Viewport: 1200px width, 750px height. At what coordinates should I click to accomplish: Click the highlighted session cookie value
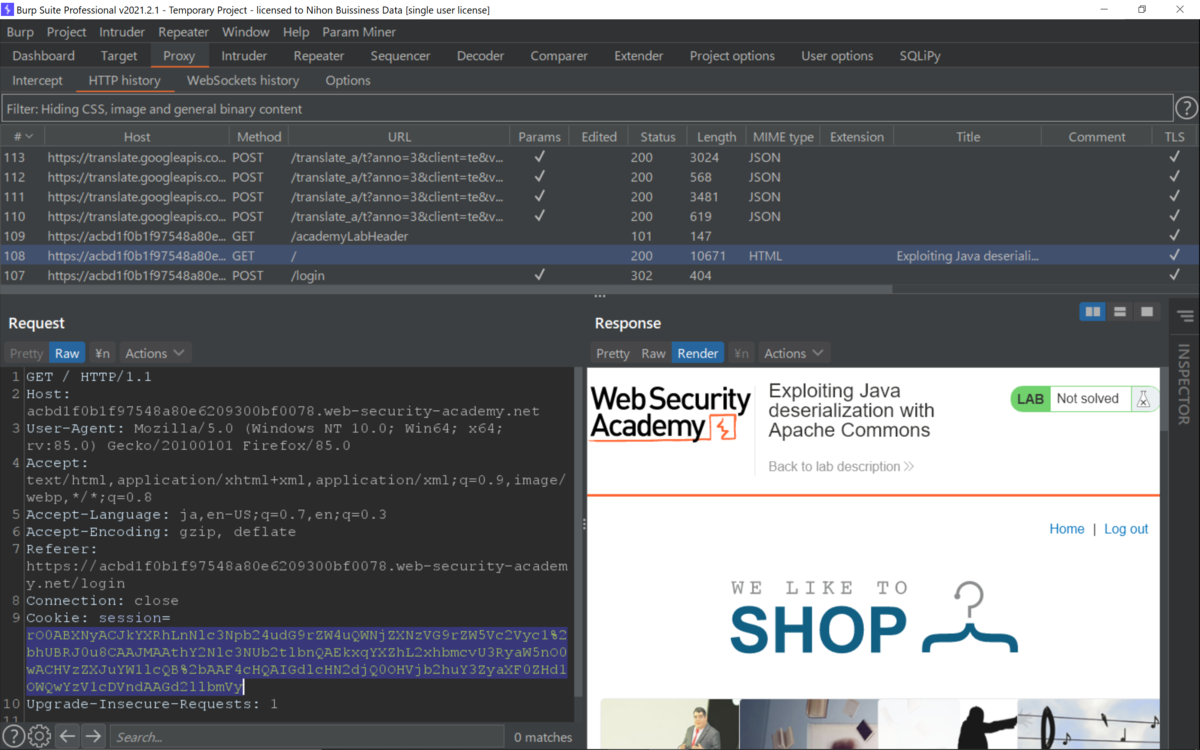[x=296, y=661]
